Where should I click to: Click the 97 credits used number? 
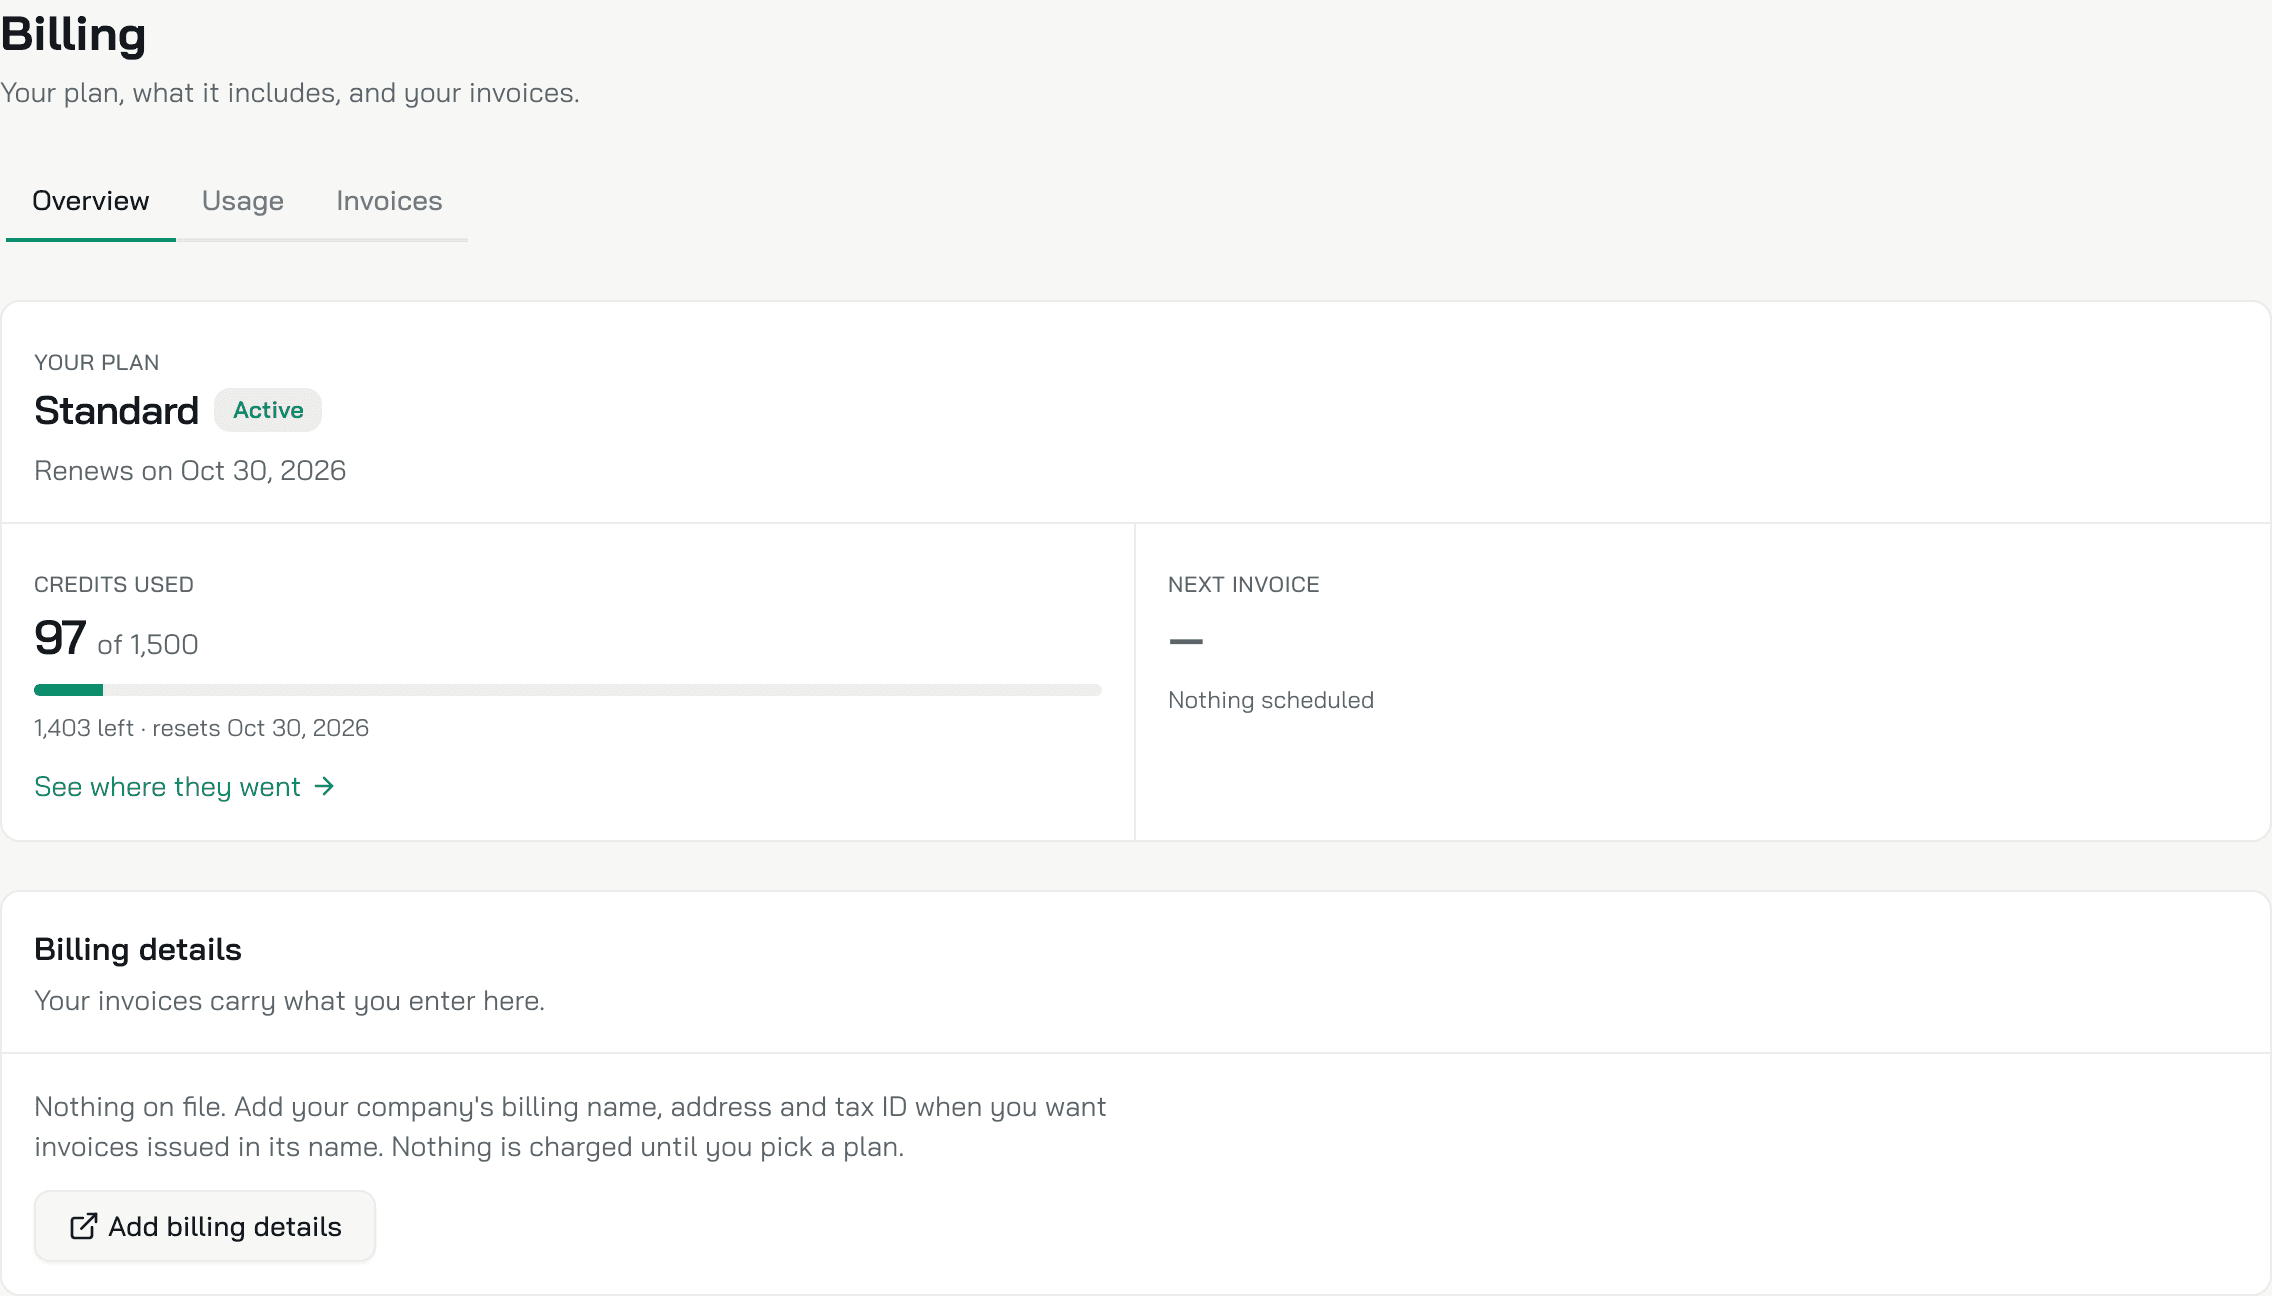pos(60,638)
